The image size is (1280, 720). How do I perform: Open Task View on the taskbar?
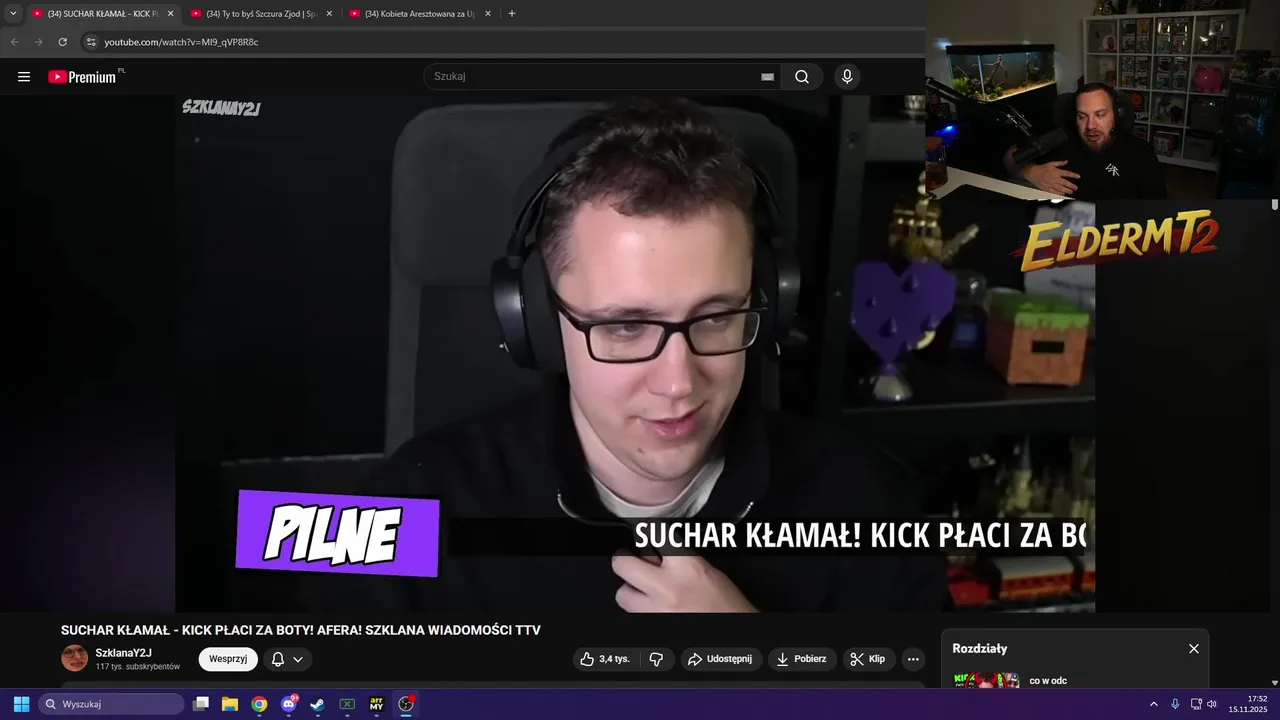tap(201, 704)
